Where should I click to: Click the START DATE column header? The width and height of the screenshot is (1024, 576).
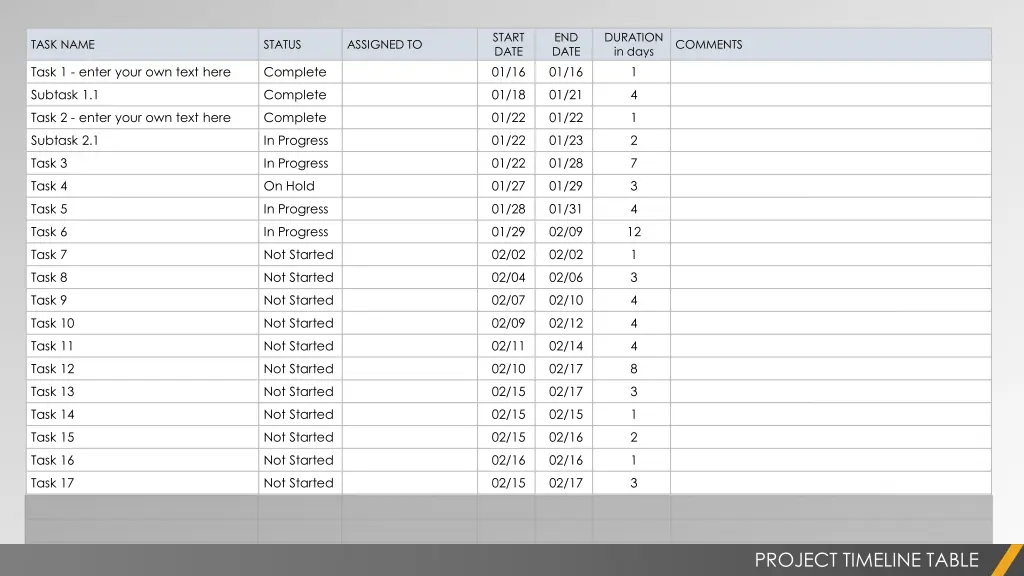(x=508, y=44)
